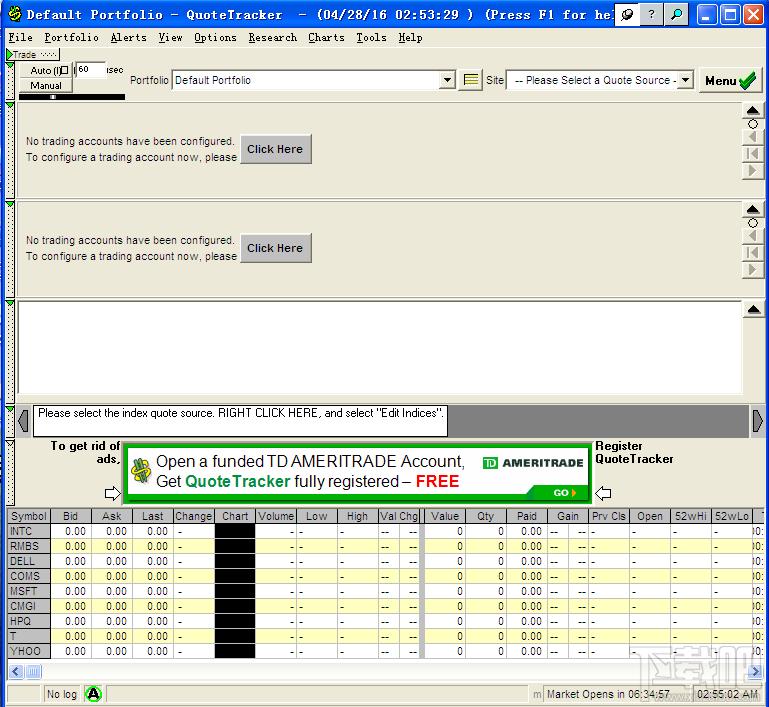This screenshot has height=707, width=769.
Task: Click the question mark help icon in title bar
Action: (x=651, y=15)
